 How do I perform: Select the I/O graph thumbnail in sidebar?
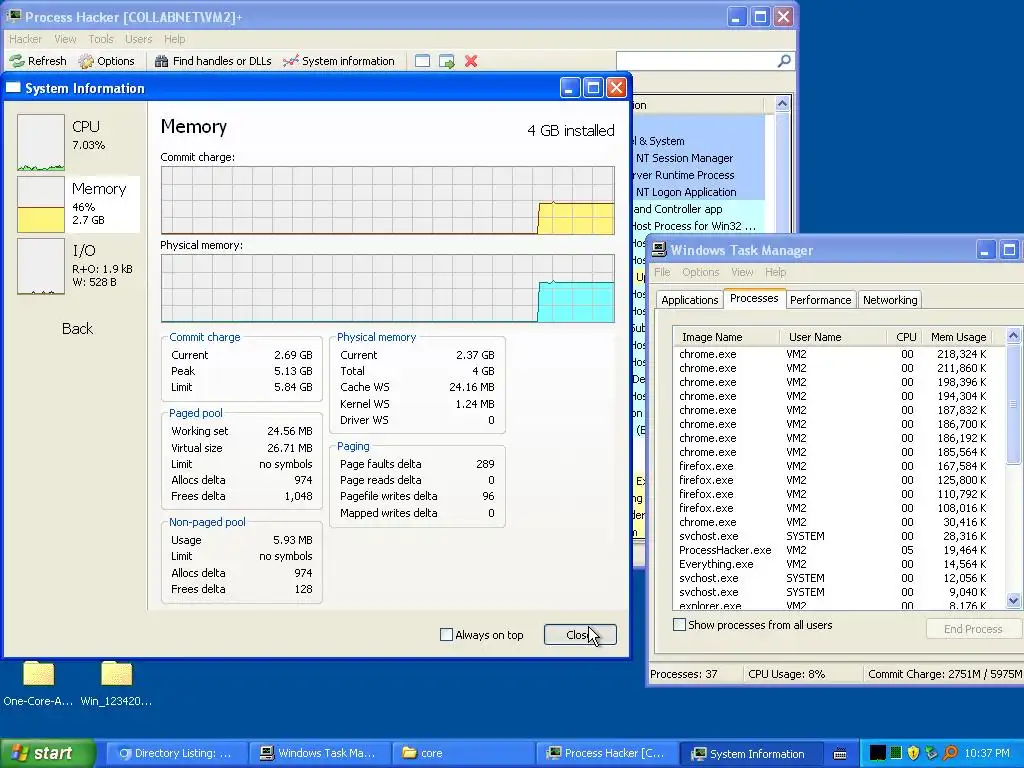pos(40,266)
